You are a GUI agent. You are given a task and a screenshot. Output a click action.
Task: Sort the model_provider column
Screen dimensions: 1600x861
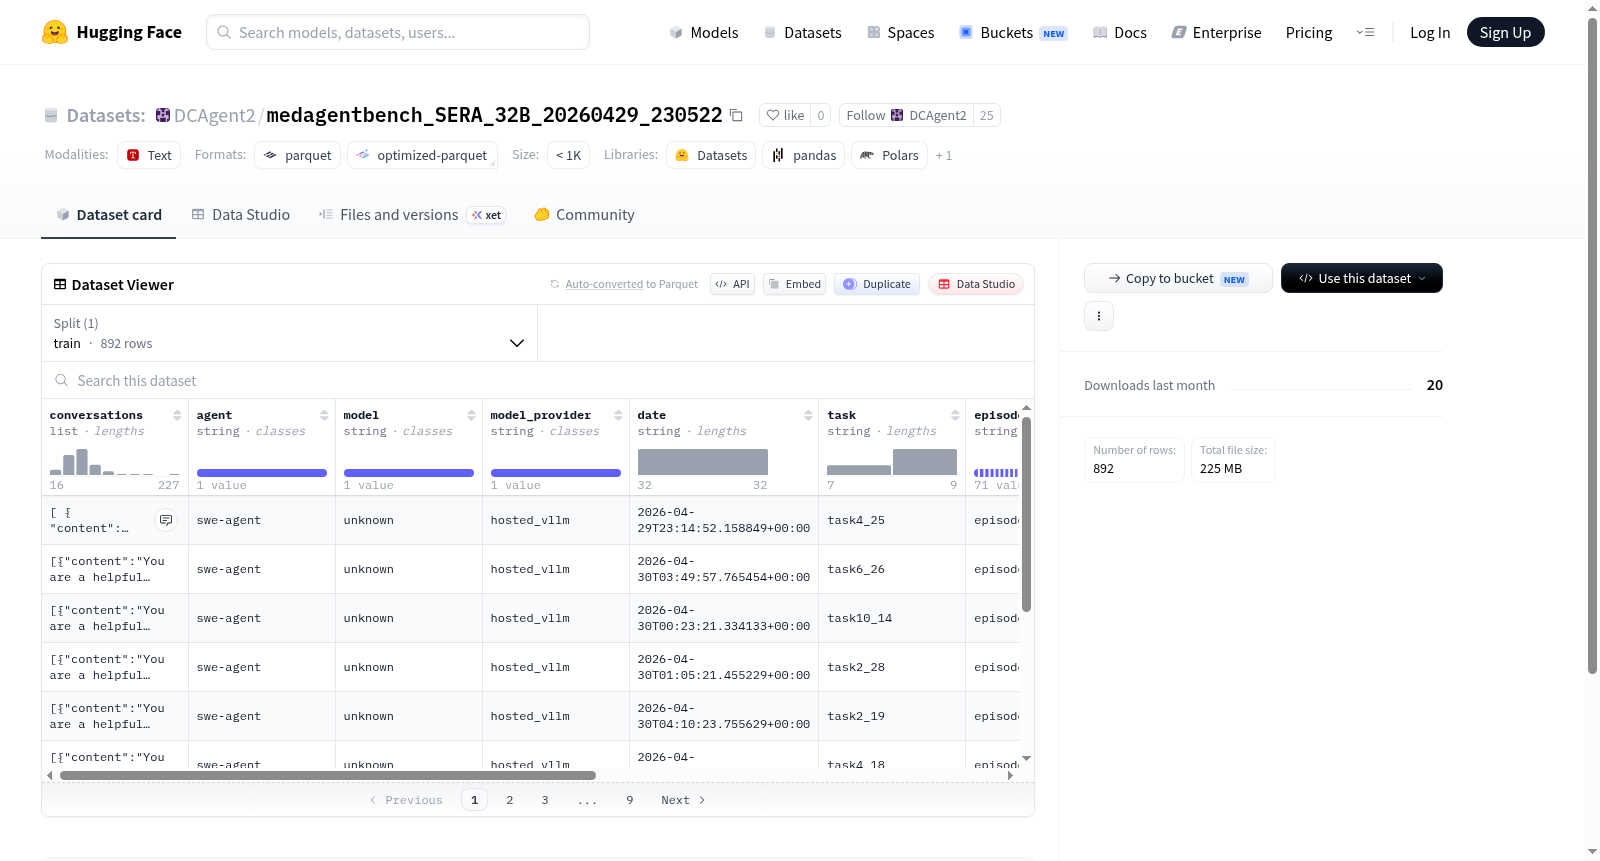[618, 415]
